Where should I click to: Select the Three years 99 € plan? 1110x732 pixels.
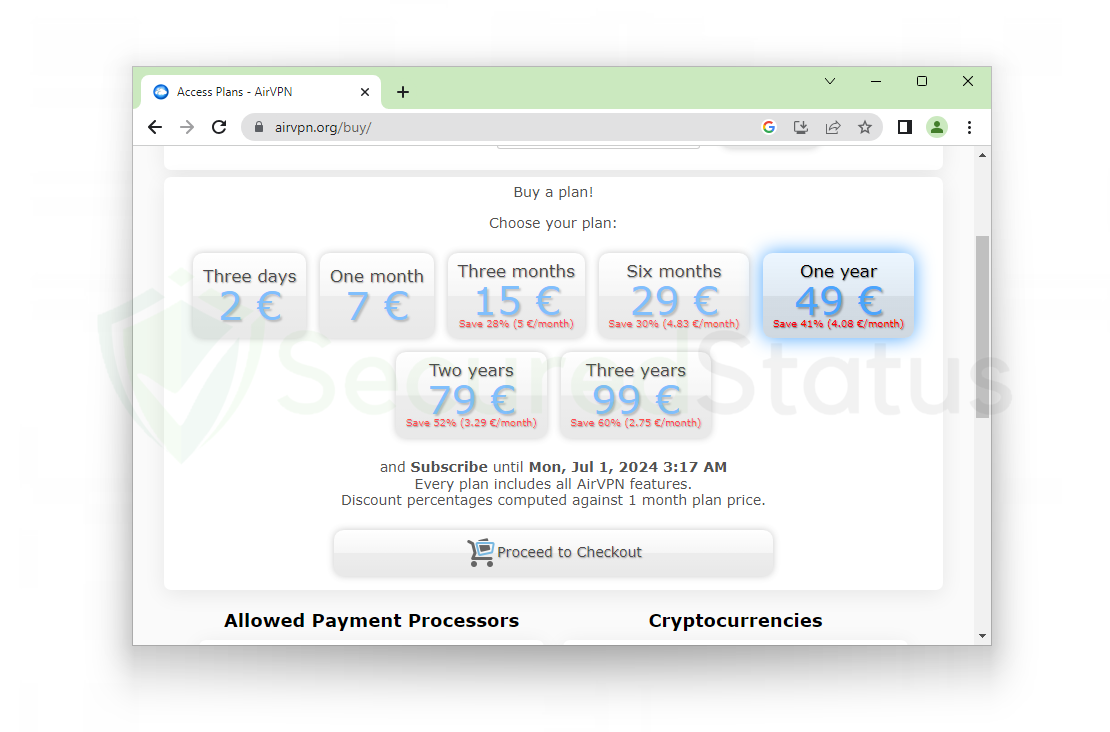click(x=636, y=394)
